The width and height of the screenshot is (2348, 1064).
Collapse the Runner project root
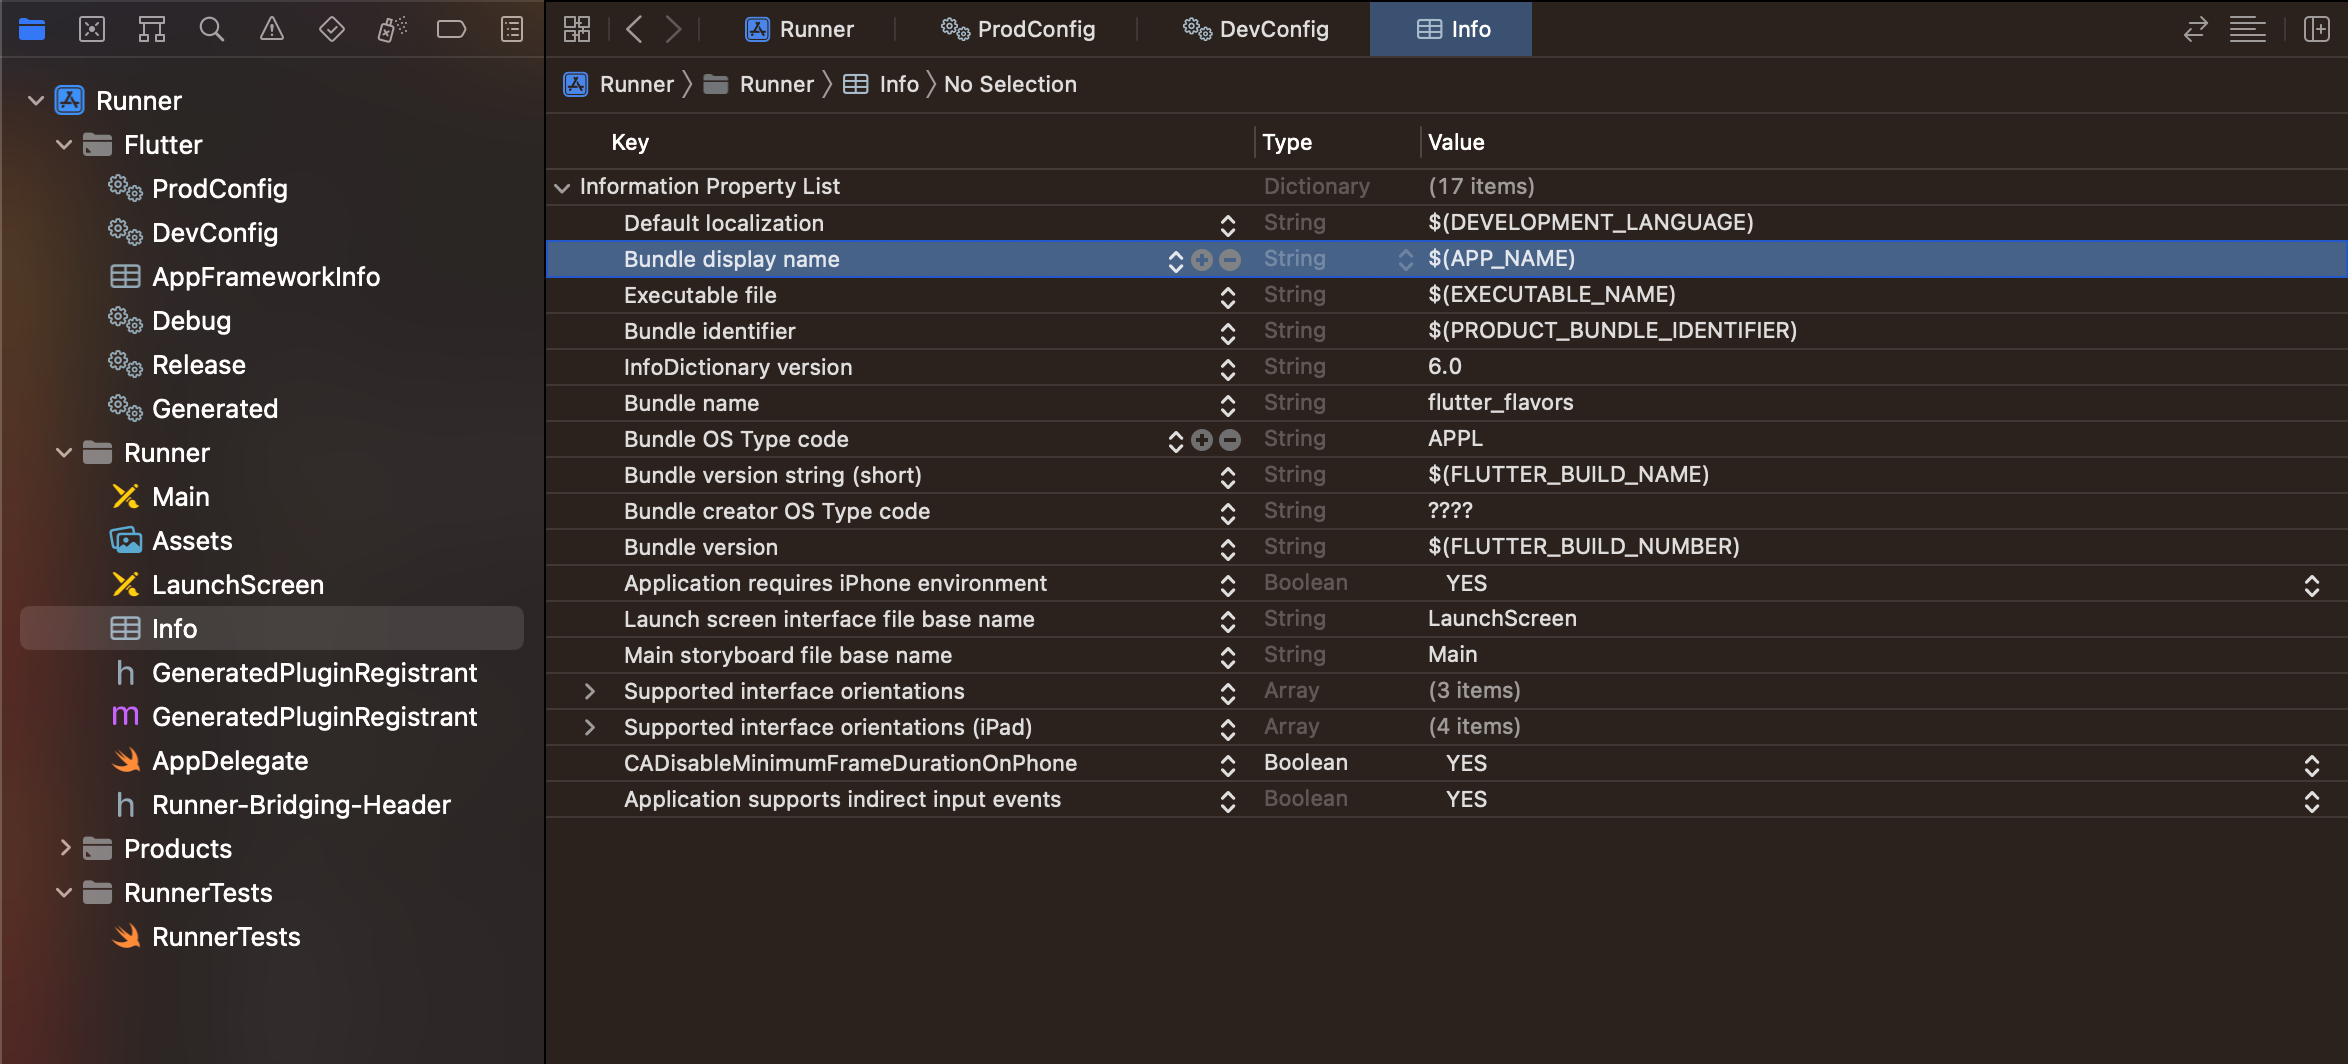pyautogui.click(x=36, y=100)
